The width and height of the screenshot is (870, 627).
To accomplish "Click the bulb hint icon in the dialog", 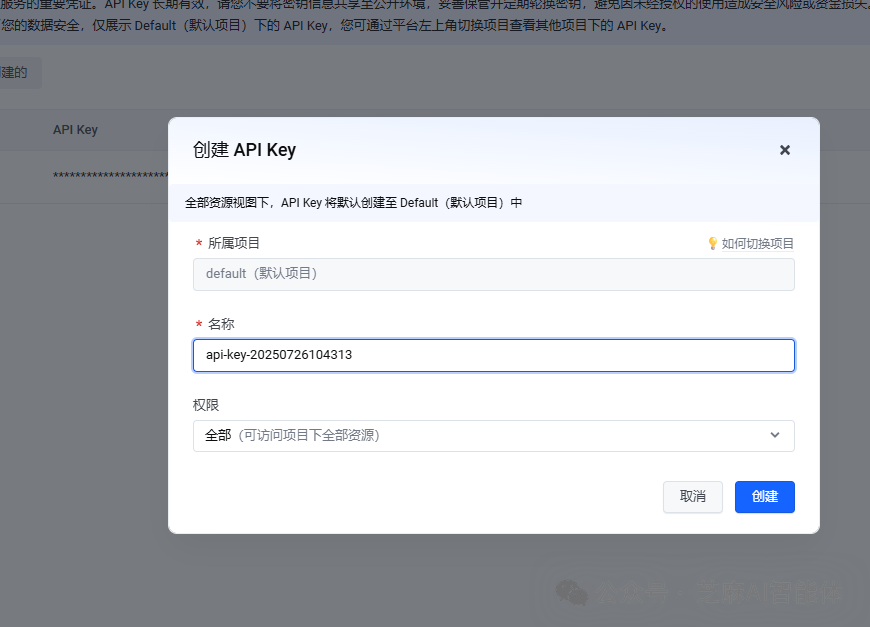I will click(x=713, y=242).
